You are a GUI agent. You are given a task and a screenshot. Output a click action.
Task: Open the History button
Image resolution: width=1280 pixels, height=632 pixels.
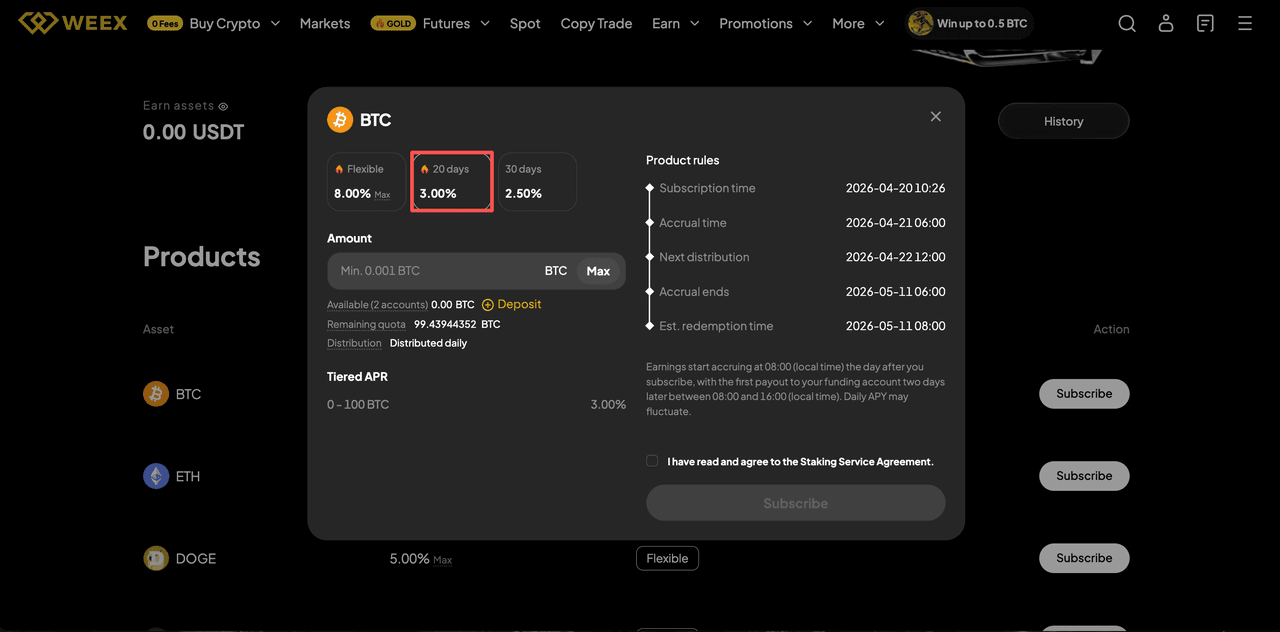1064,121
